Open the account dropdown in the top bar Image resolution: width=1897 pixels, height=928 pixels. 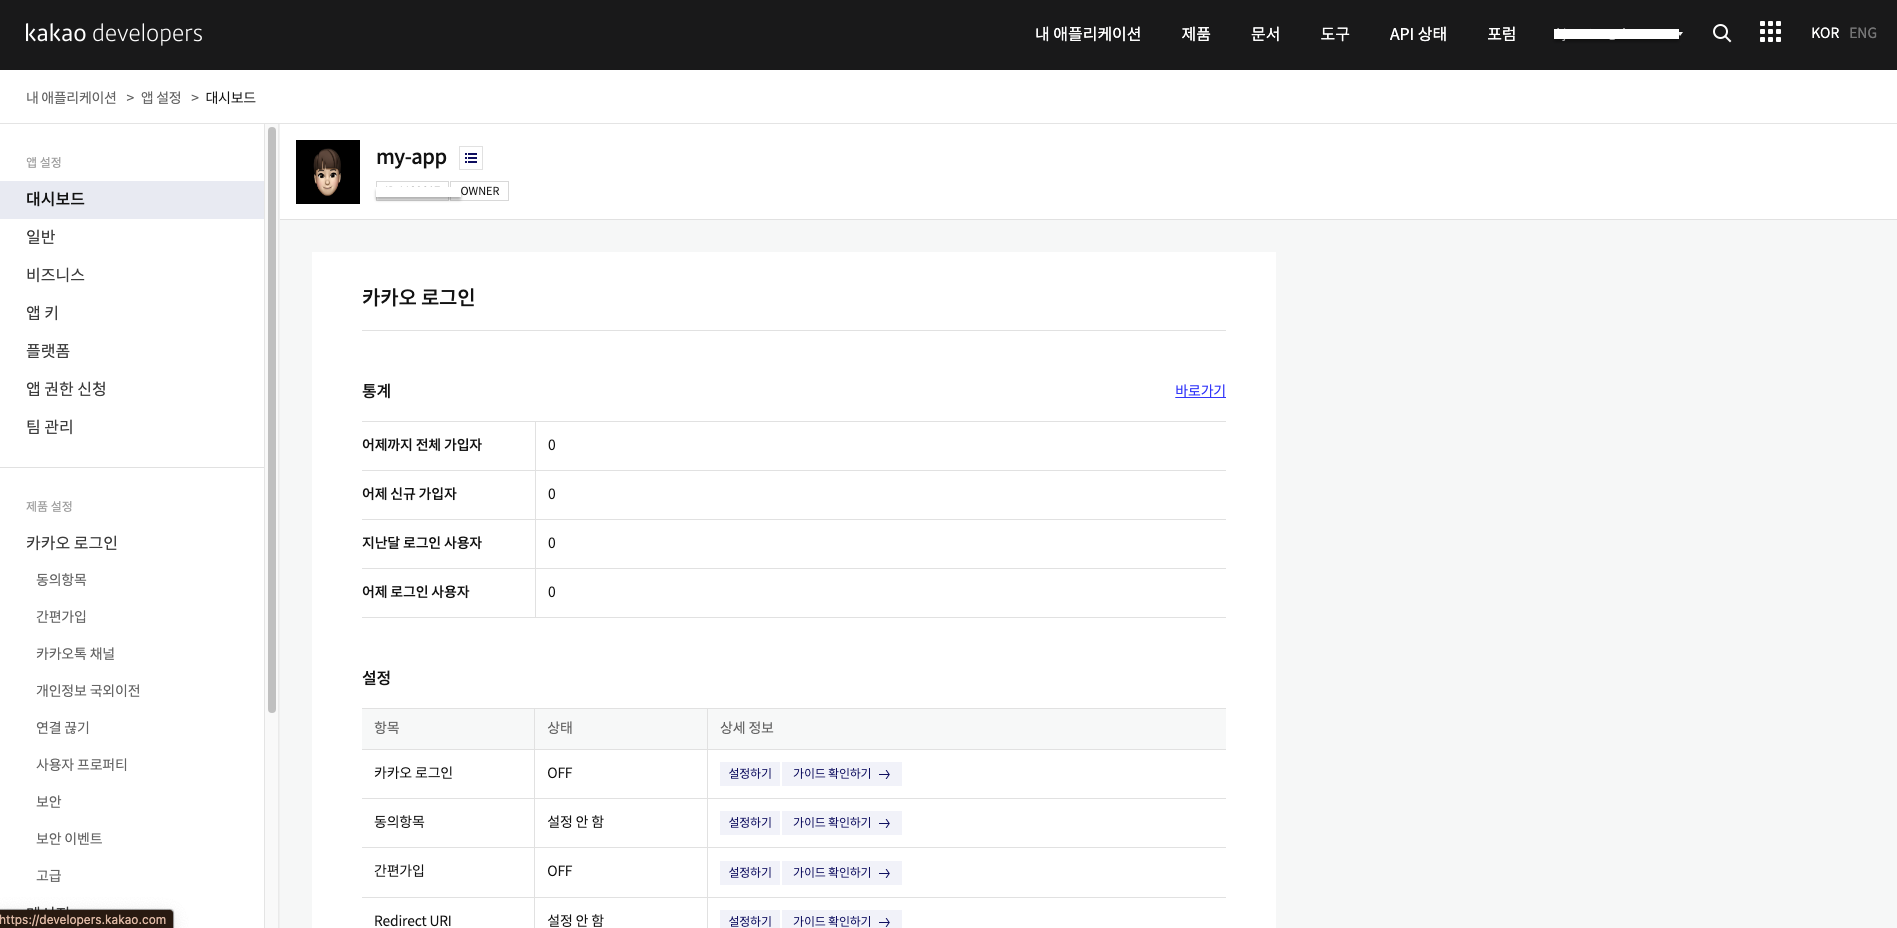pyautogui.click(x=1618, y=34)
